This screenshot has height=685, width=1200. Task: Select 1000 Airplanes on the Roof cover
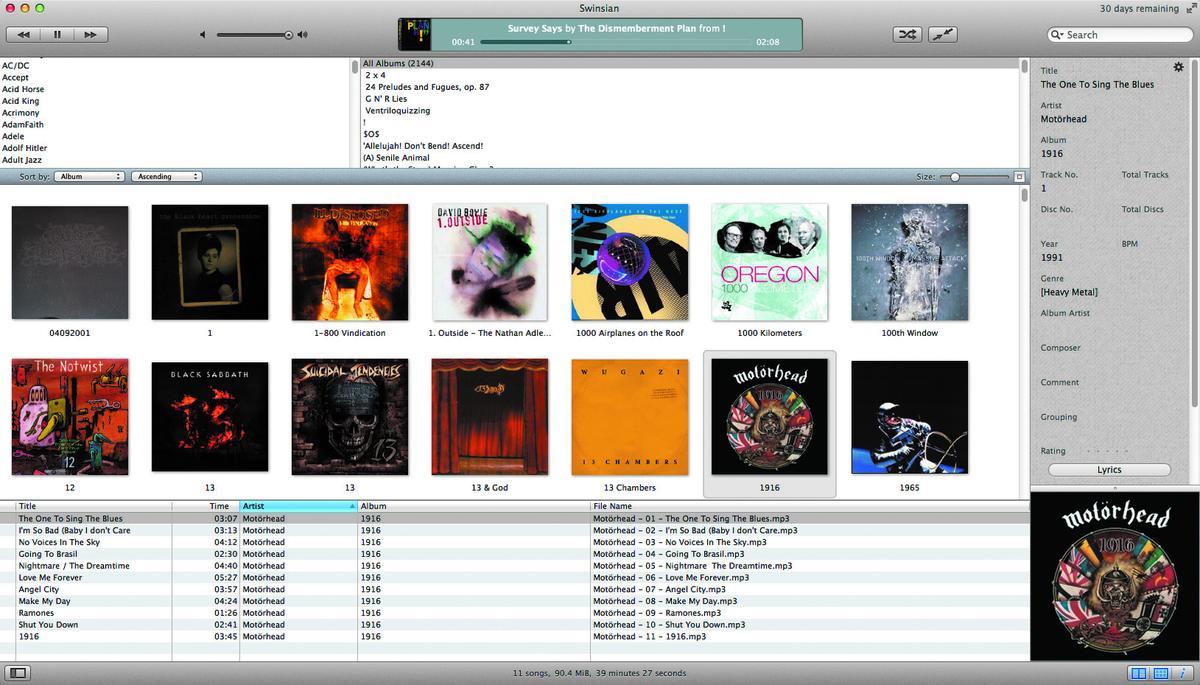click(x=630, y=262)
